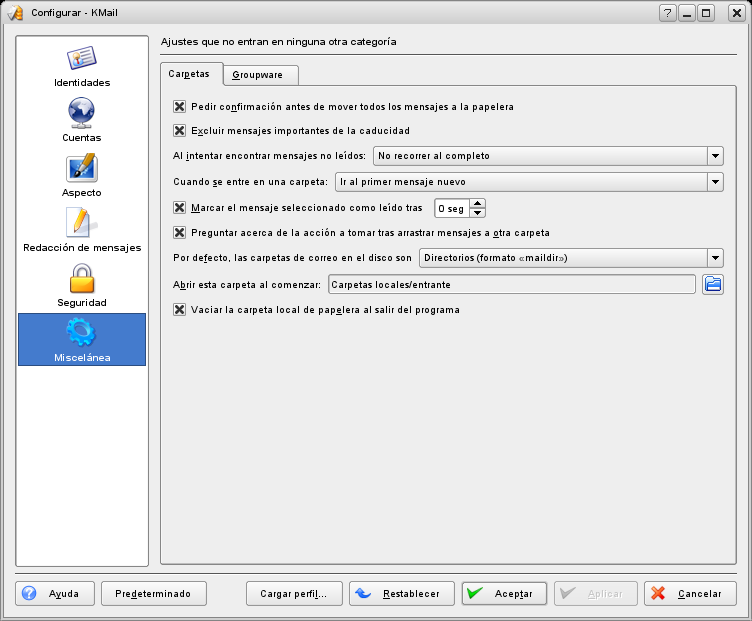Select the Carpetas tab
Viewport: 752px width, 621px height.
pyautogui.click(x=190, y=75)
